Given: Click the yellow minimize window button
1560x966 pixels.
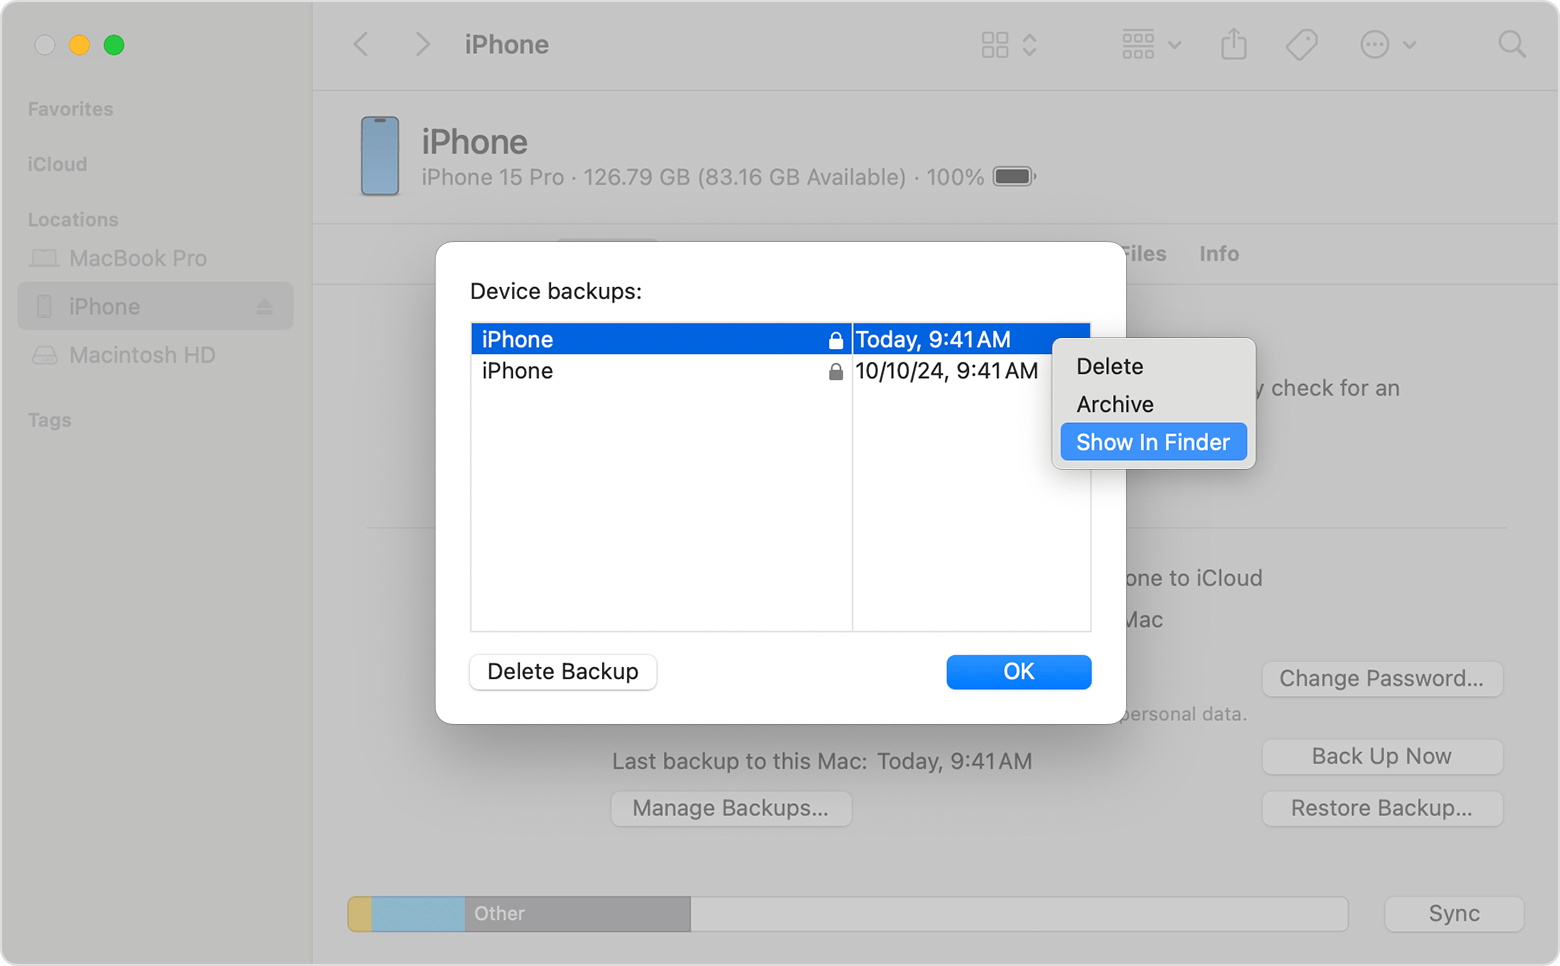Looking at the screenshot, I should point(79,45).
